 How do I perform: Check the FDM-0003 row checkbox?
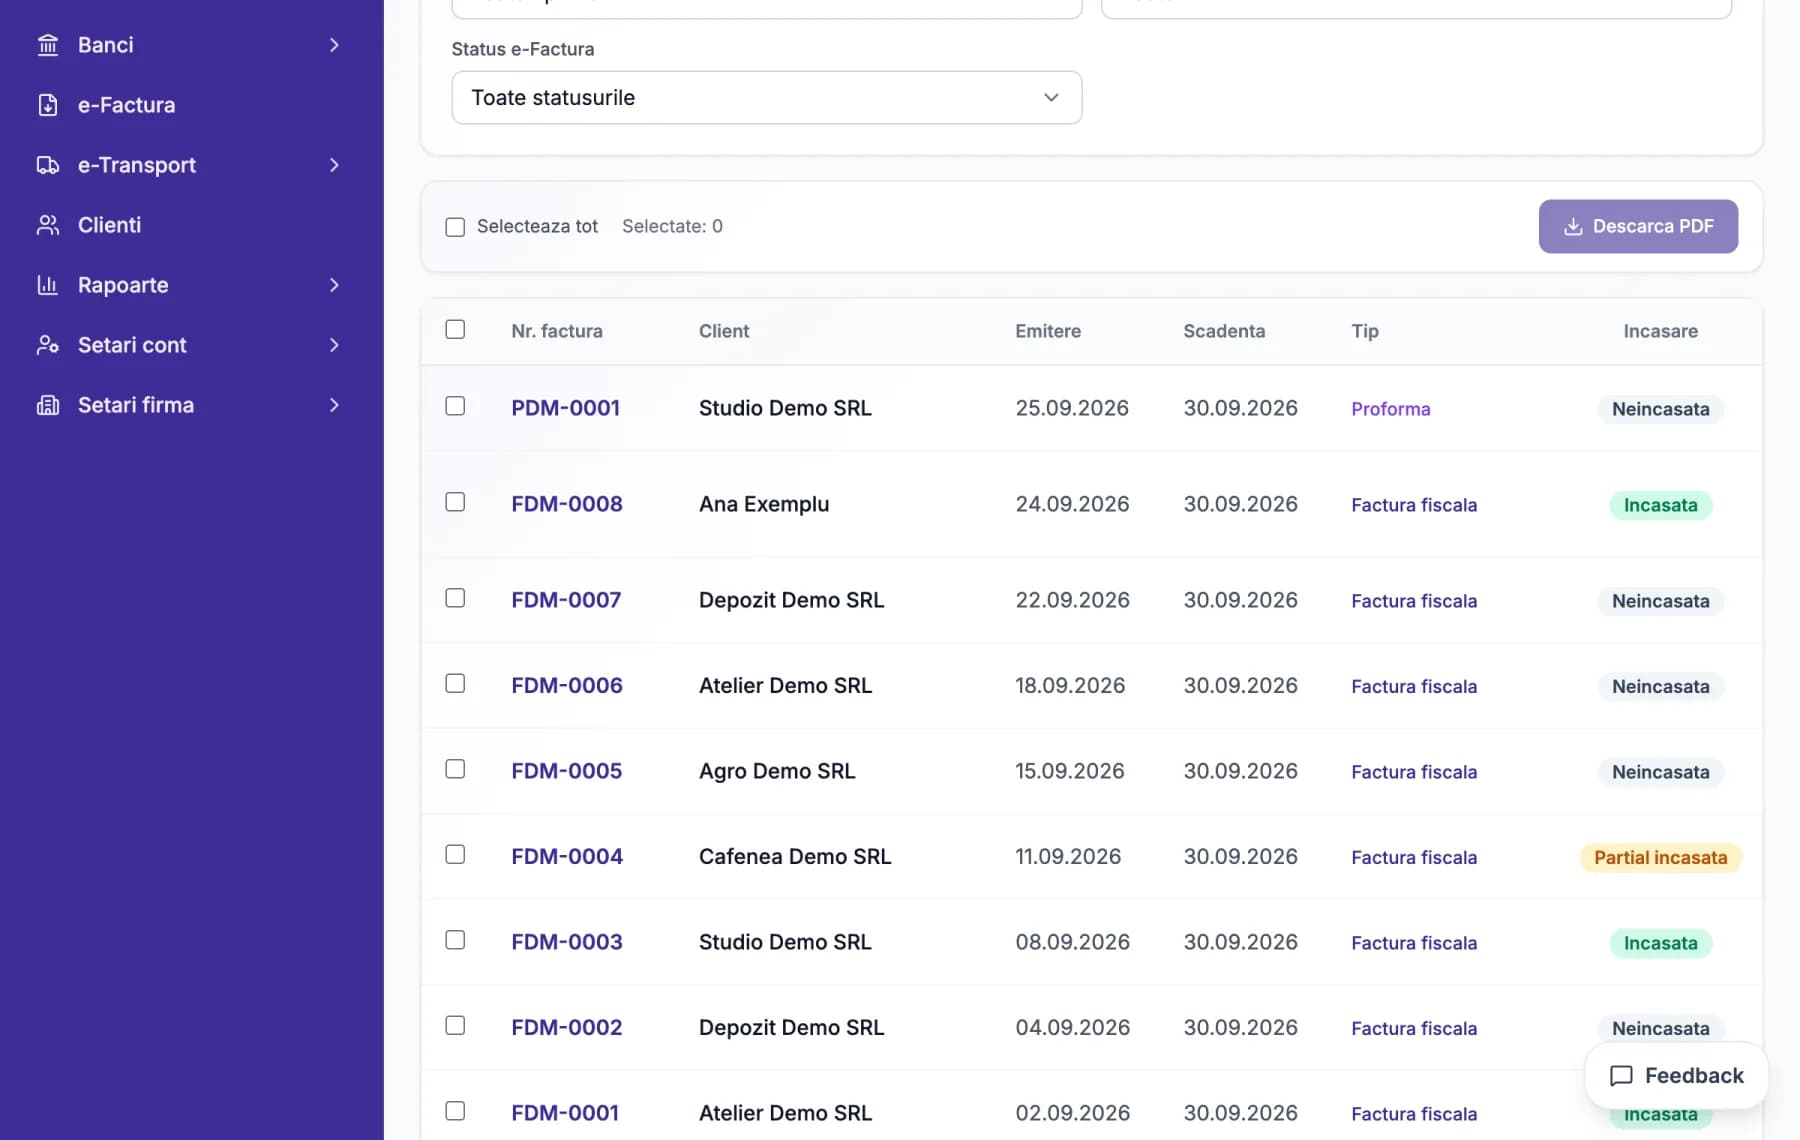[x=455, y=940]
